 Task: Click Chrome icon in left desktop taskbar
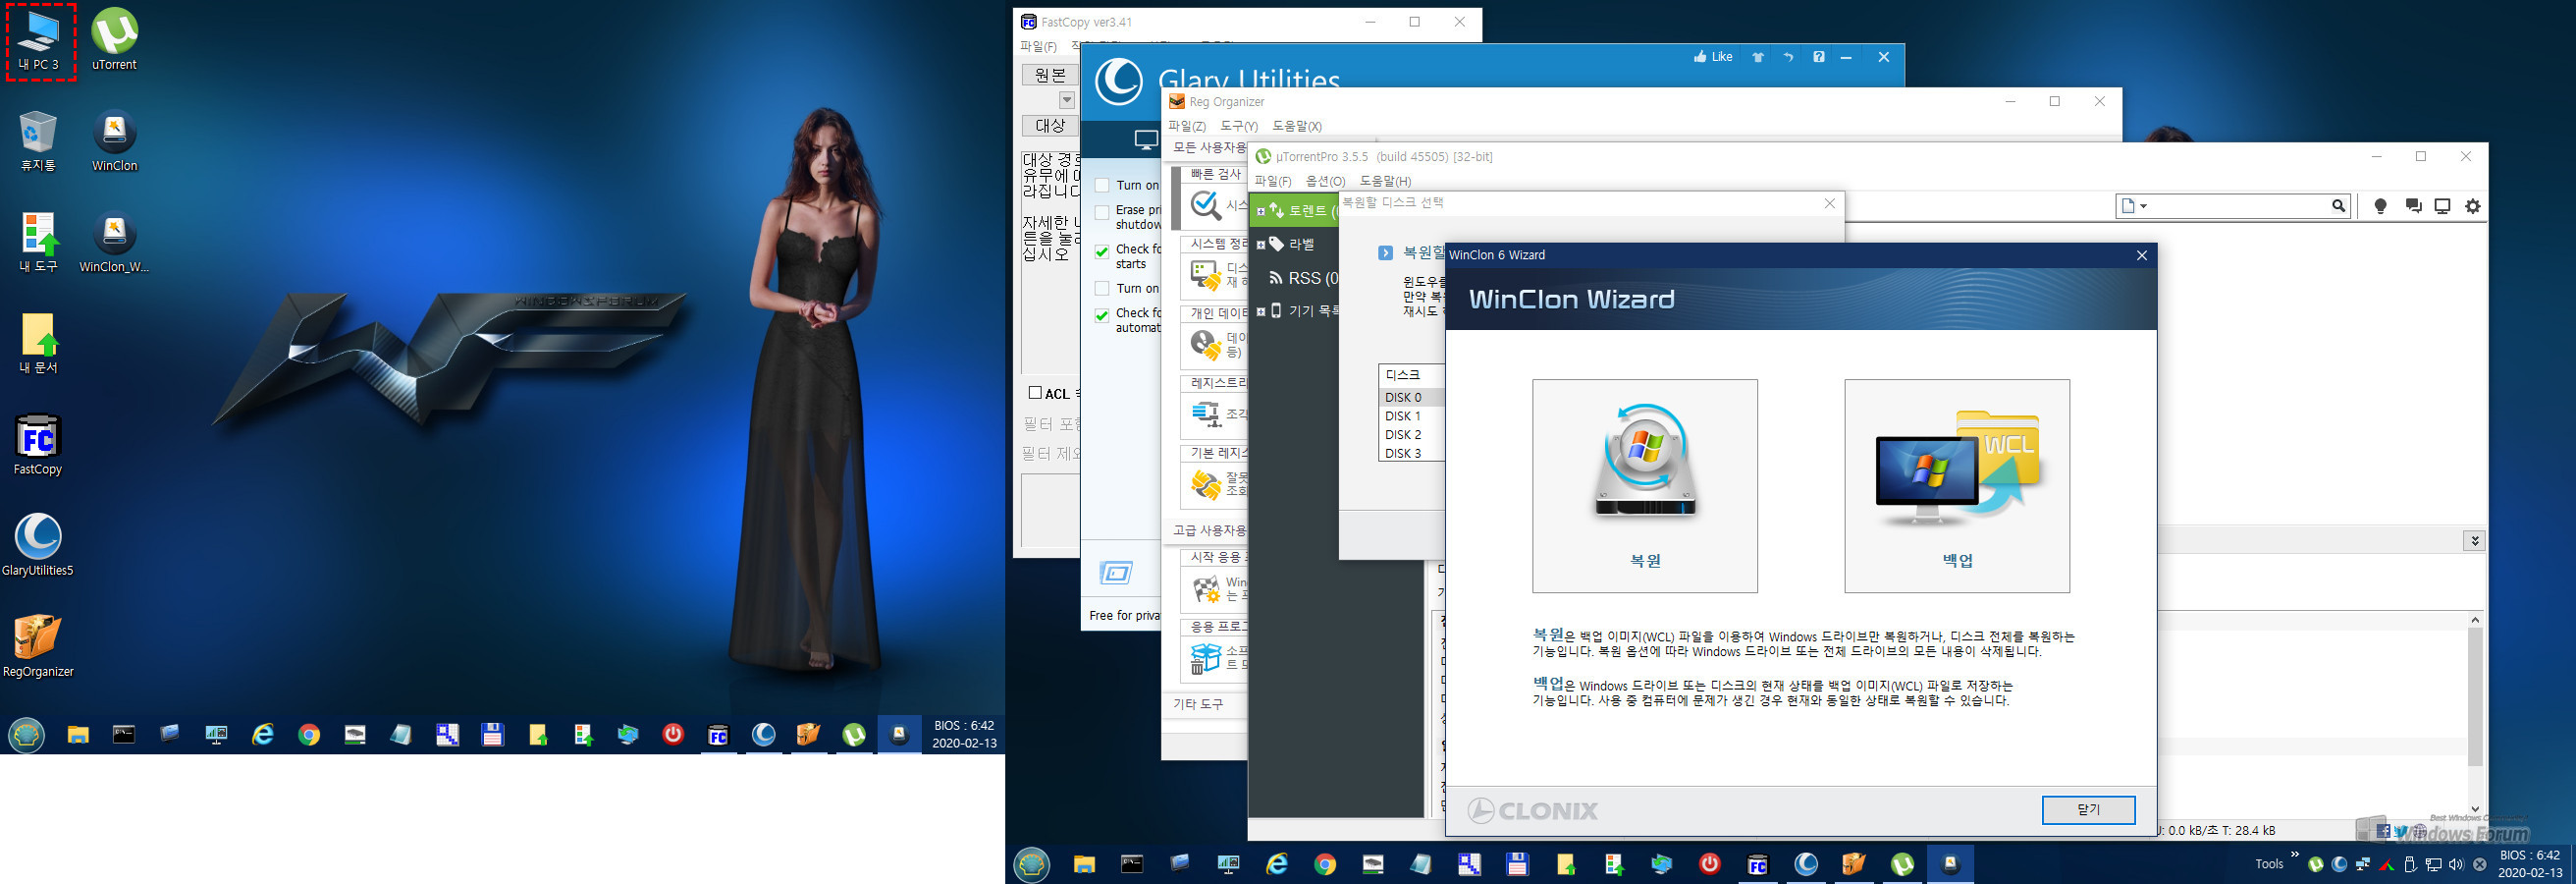point(309,735)
